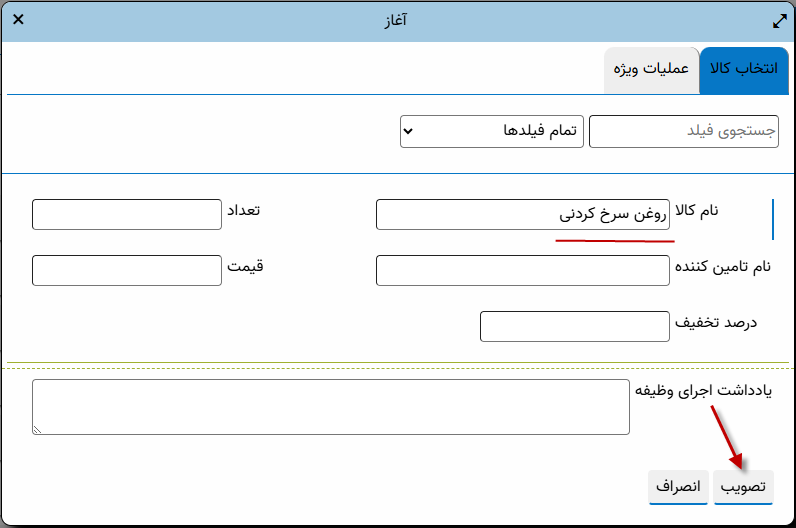Image resolution: width=796 pixels, height=528 pixels.
Task: Open the عملیات ویژه tab
Action: pos(651,70)
